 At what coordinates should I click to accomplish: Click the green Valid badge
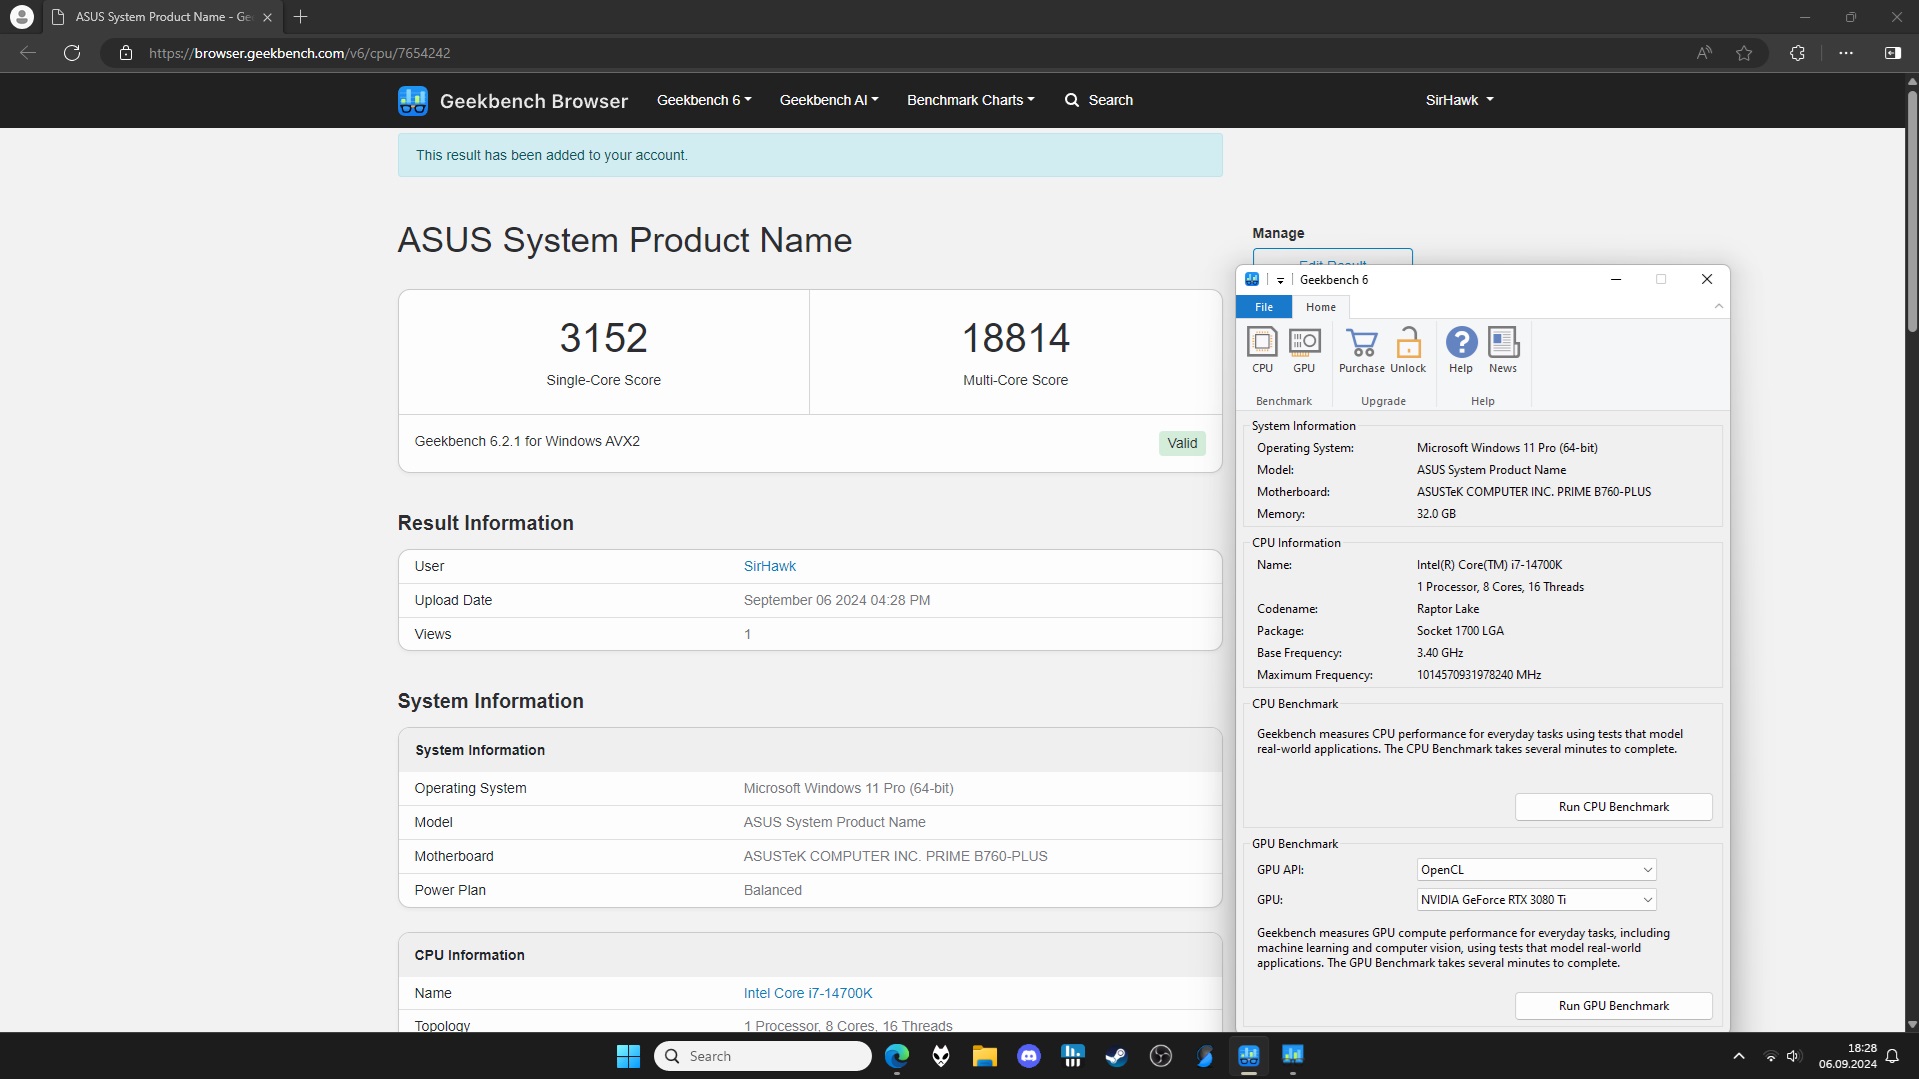(x=1182, y=443)
